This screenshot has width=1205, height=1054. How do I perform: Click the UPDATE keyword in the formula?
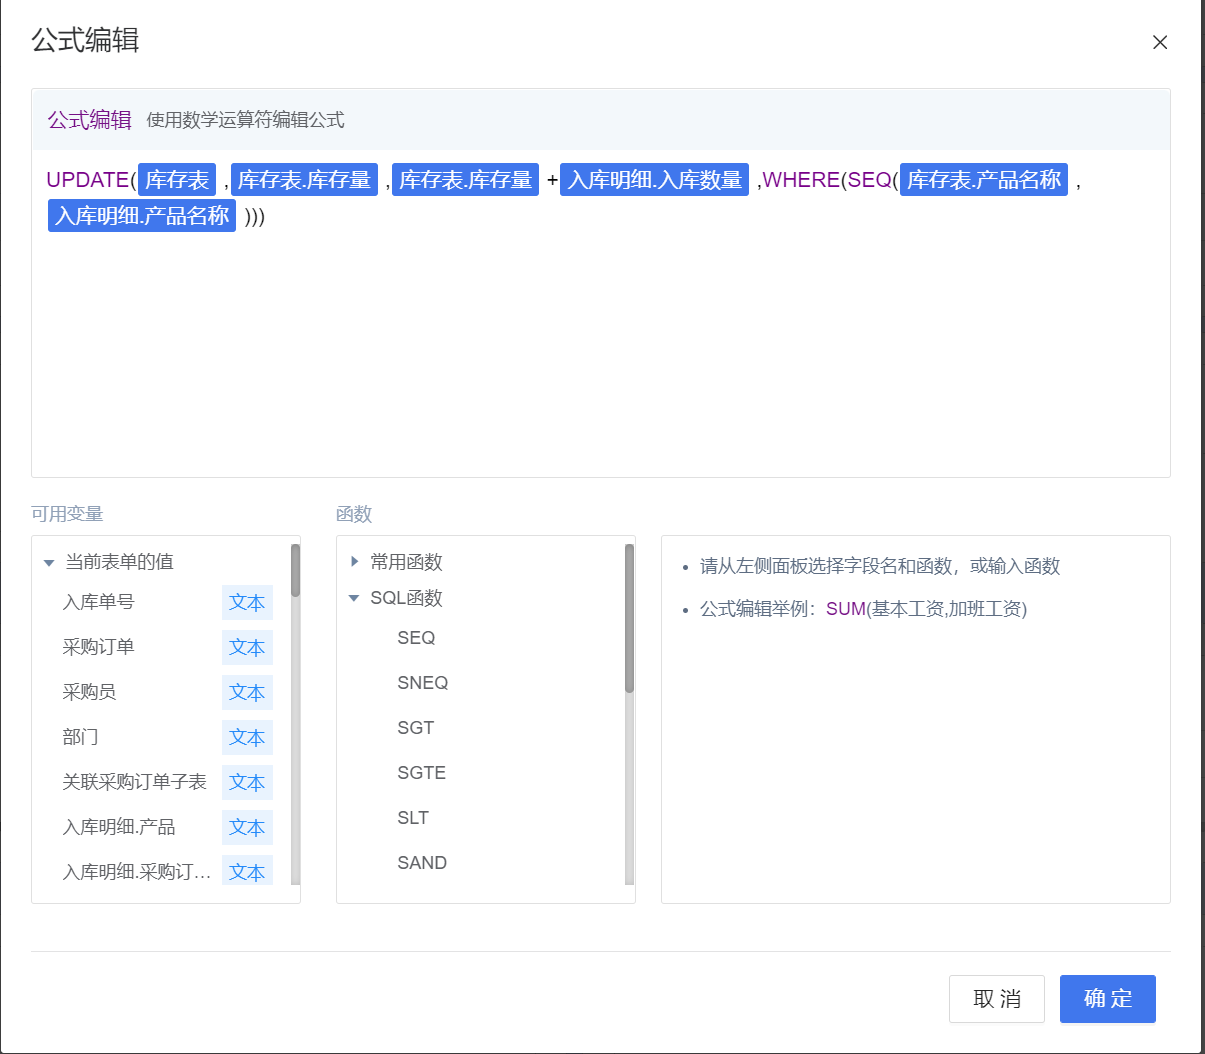pos(88,180)
